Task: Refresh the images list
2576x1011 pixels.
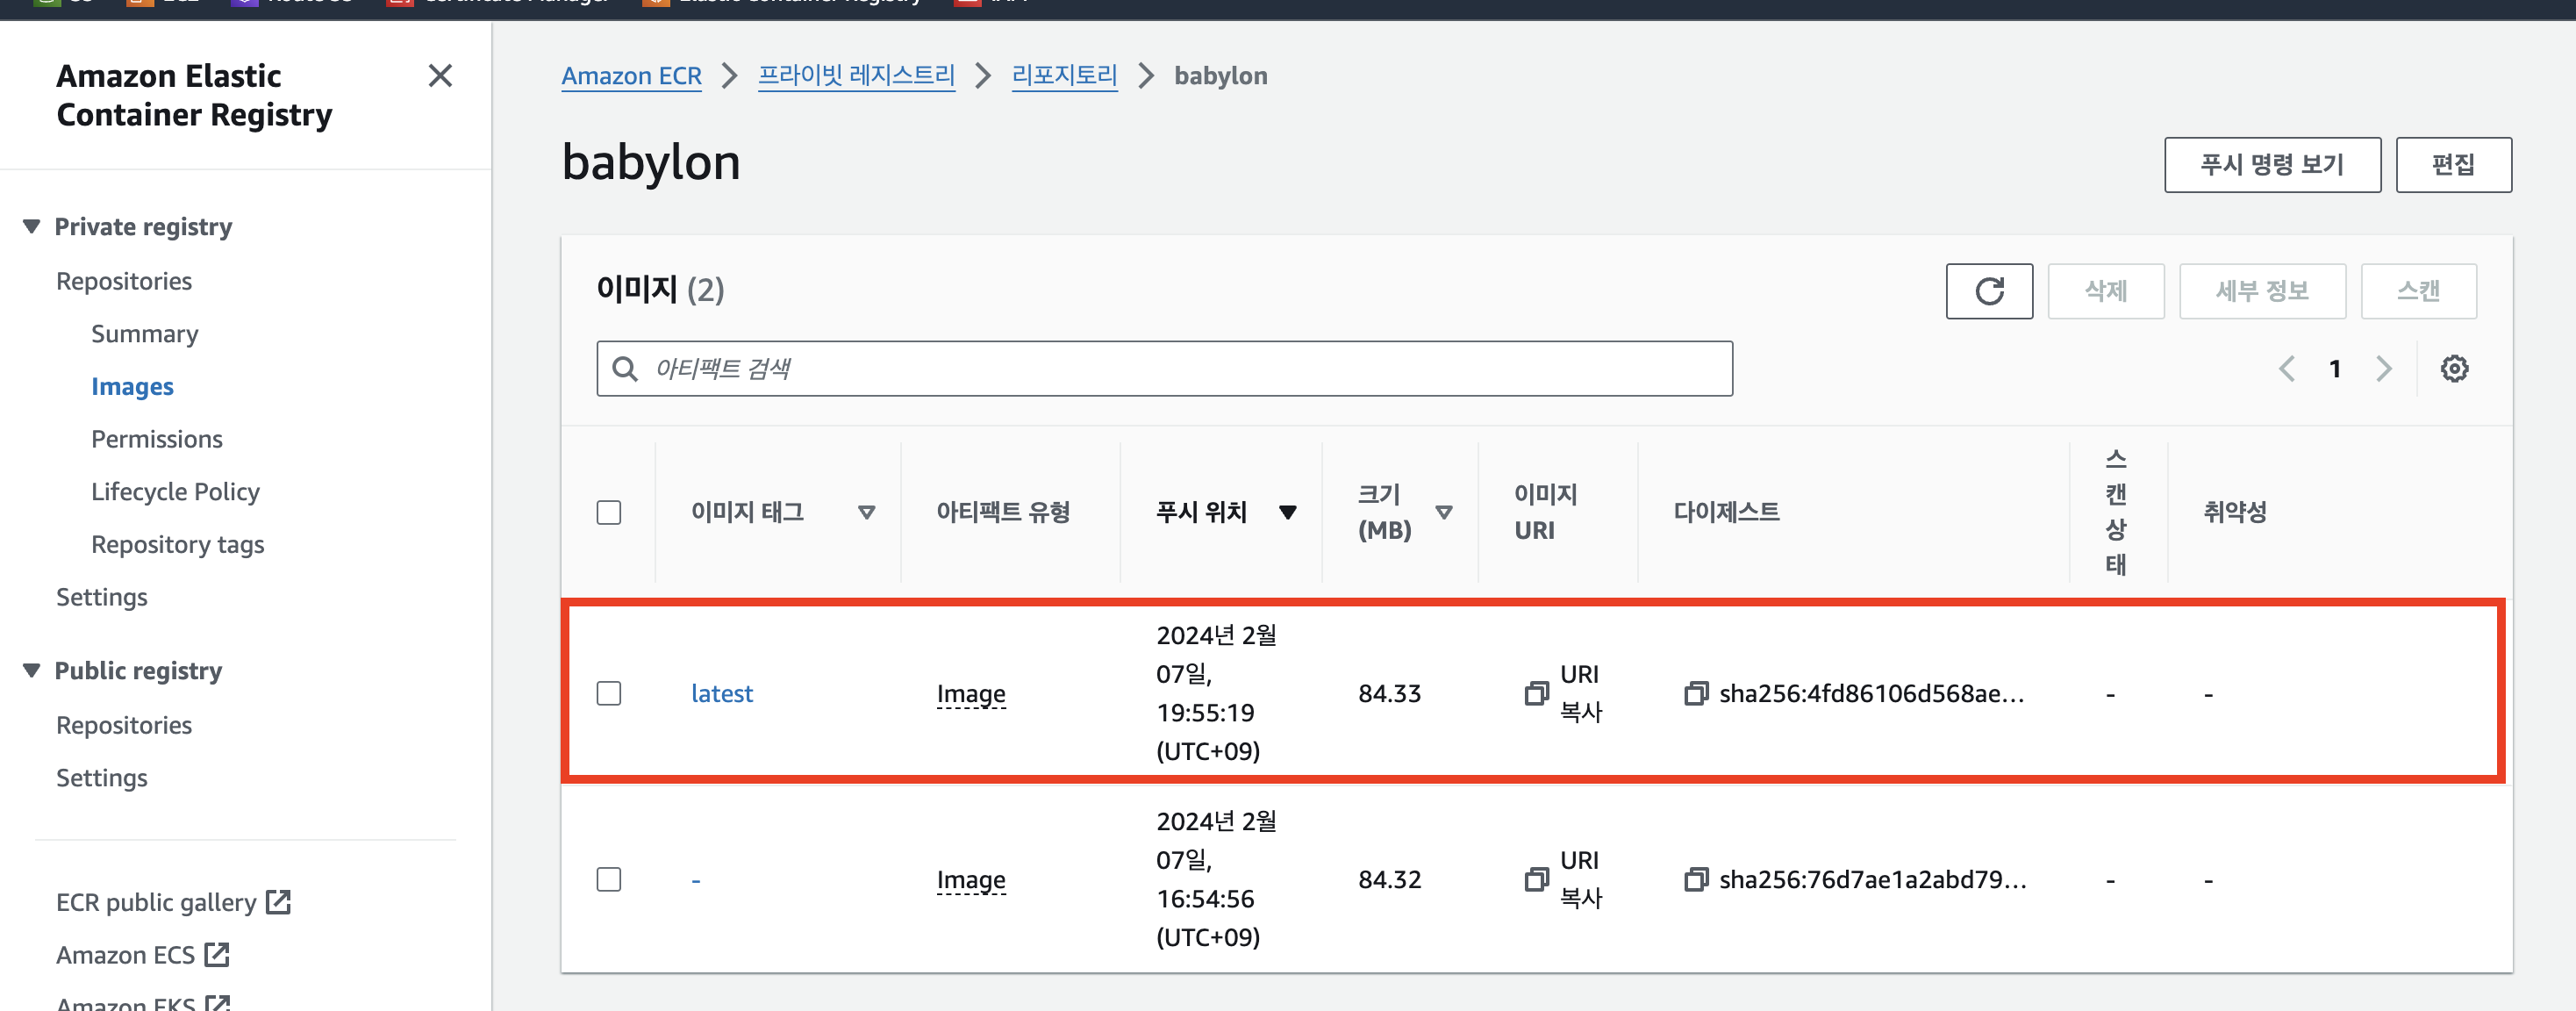Action: tap(1989, 291)
